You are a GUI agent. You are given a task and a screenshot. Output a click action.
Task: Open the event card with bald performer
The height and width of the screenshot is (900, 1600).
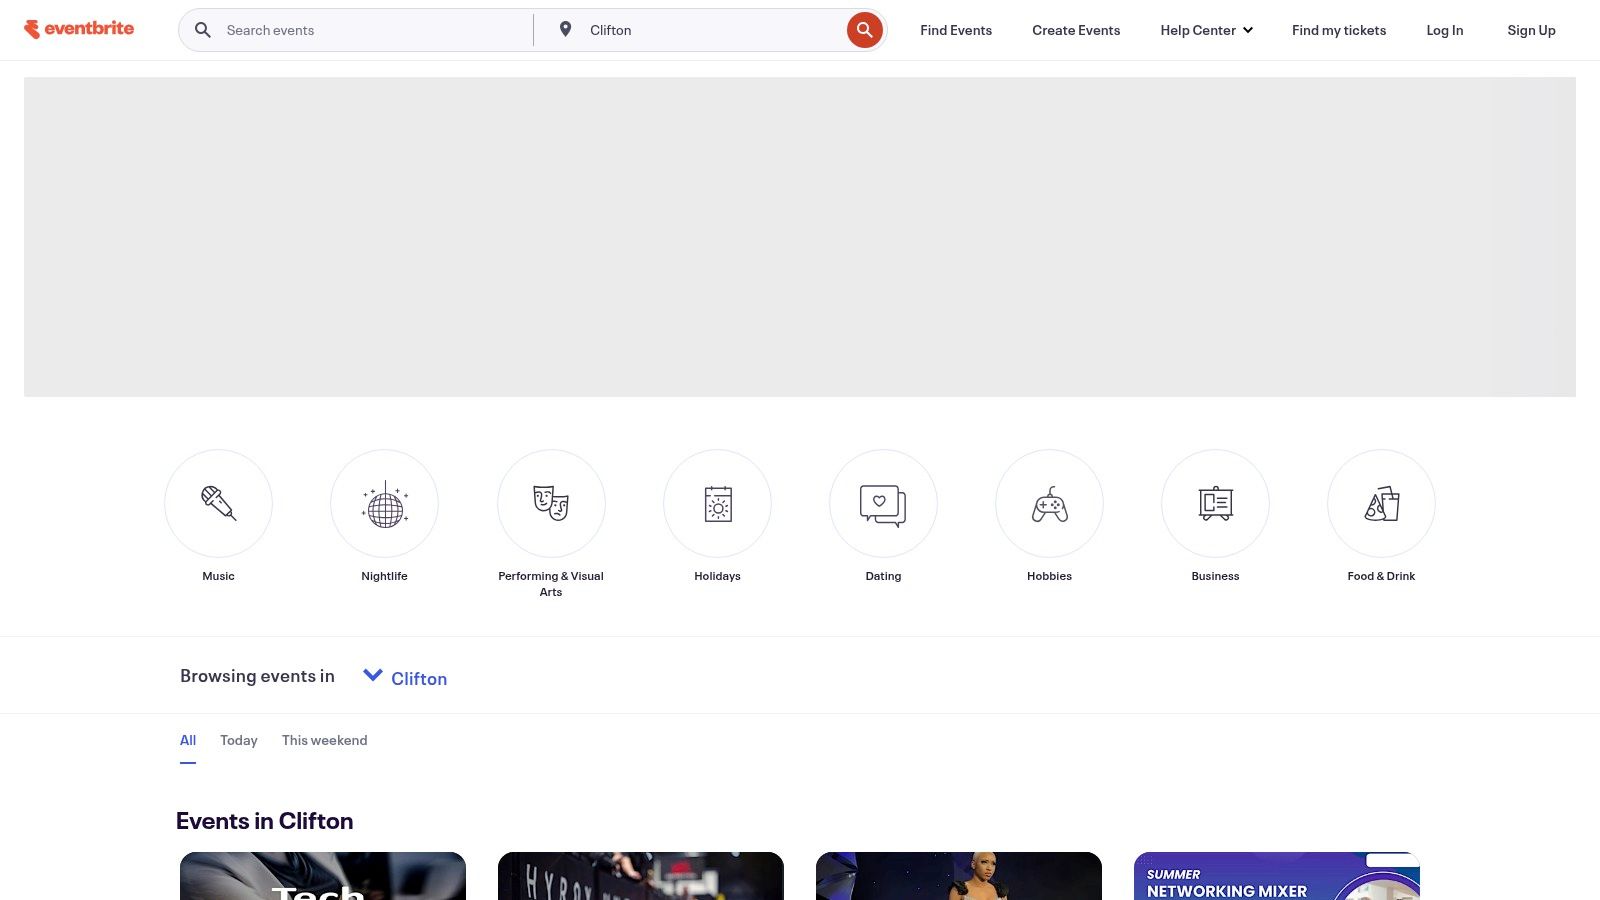pyautogui.click(x=959, y=876)
